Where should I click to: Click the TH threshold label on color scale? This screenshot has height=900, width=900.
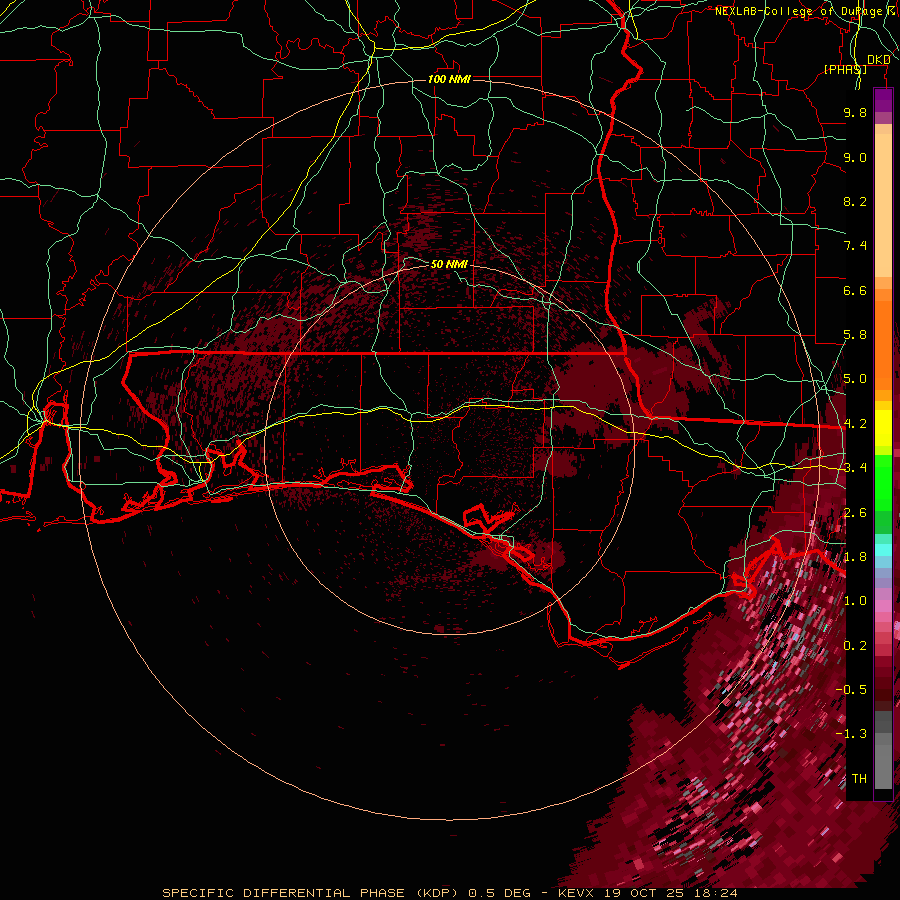(859, 779)
